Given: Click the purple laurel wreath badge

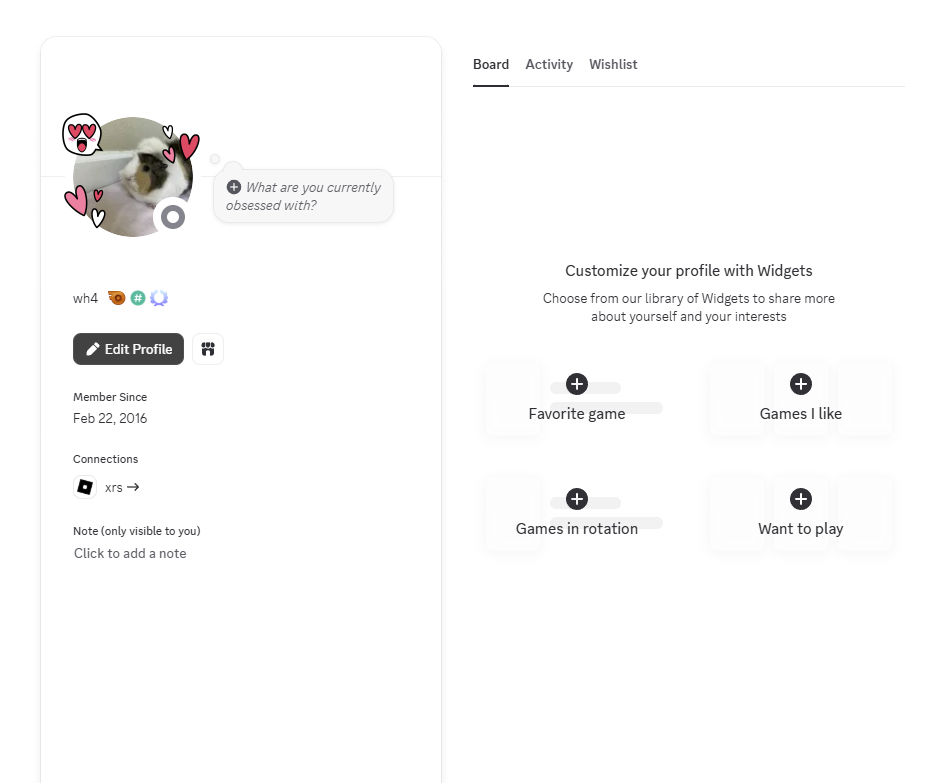Looking at the screenshot, I should tap(159, 298).
